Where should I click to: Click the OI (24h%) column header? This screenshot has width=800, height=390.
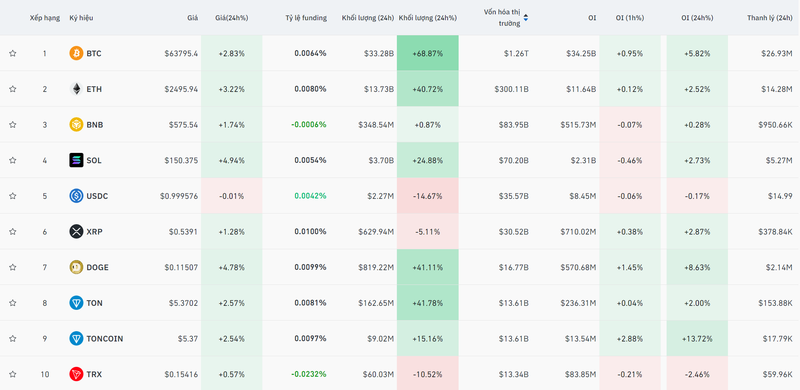click(x=697, y=18)
